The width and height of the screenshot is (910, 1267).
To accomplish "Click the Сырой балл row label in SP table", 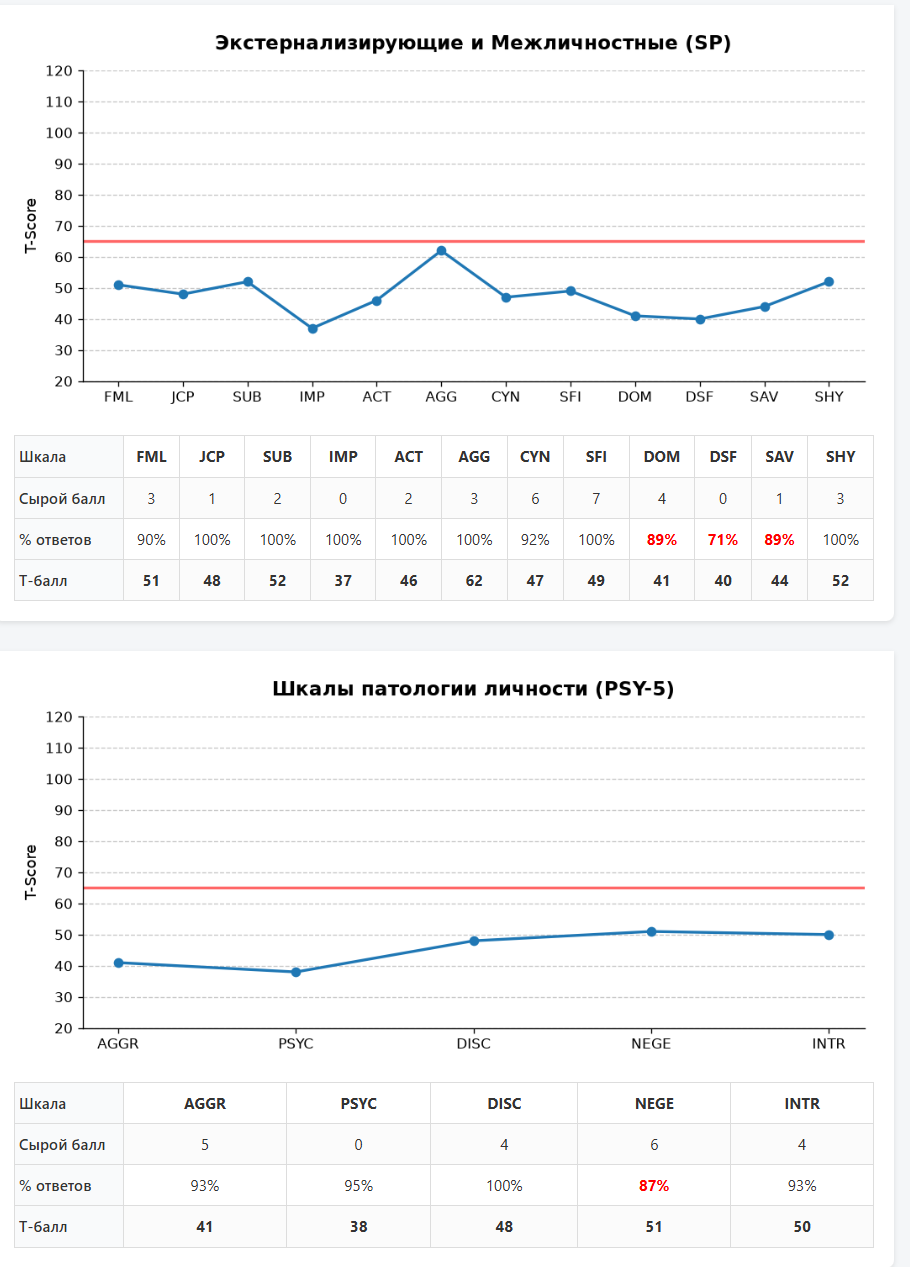I will (x=62, y=498).
